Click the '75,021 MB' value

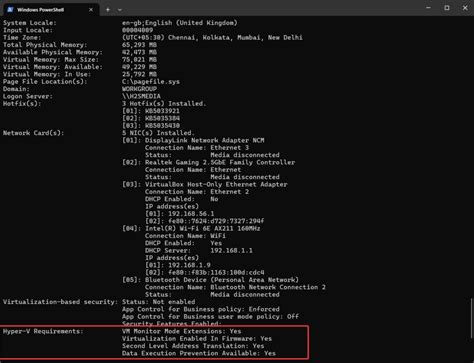coord(139,59)
